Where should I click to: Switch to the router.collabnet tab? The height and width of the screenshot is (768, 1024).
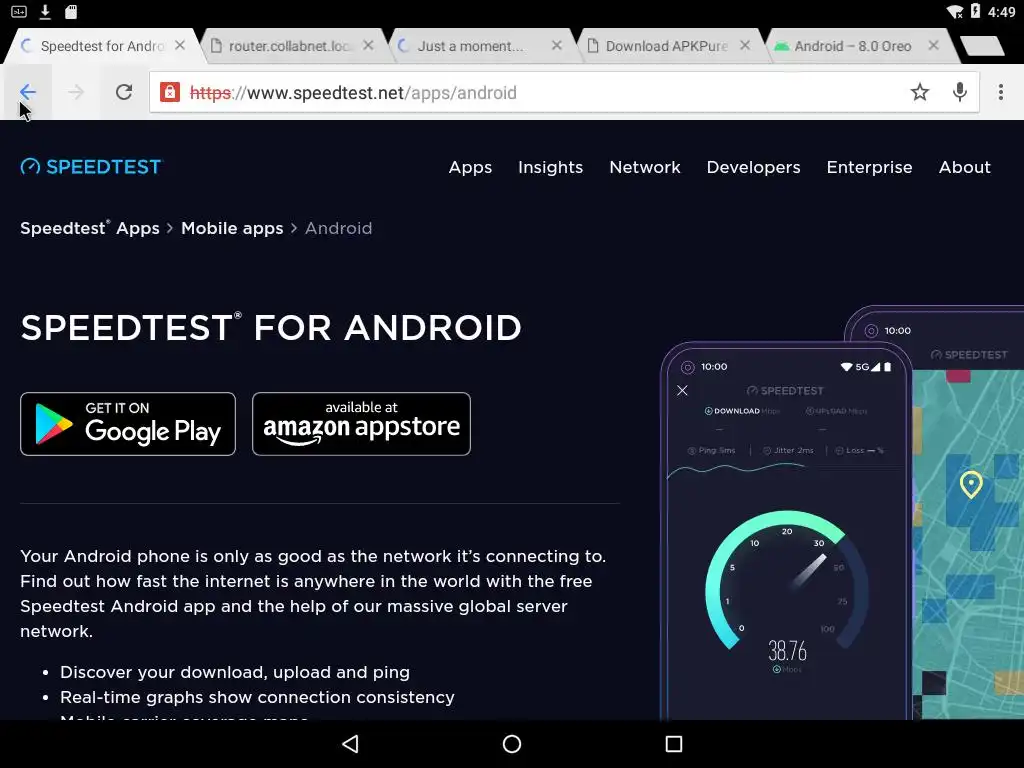click(289, 46)
